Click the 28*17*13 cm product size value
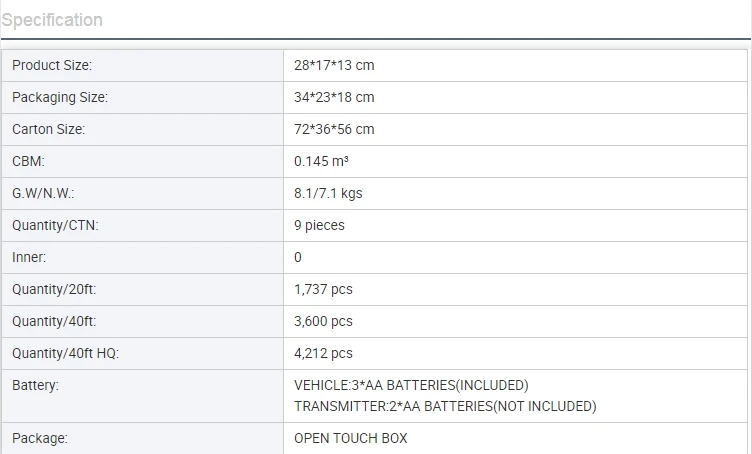This screenshot has width=752, height=454. point(334,65)
